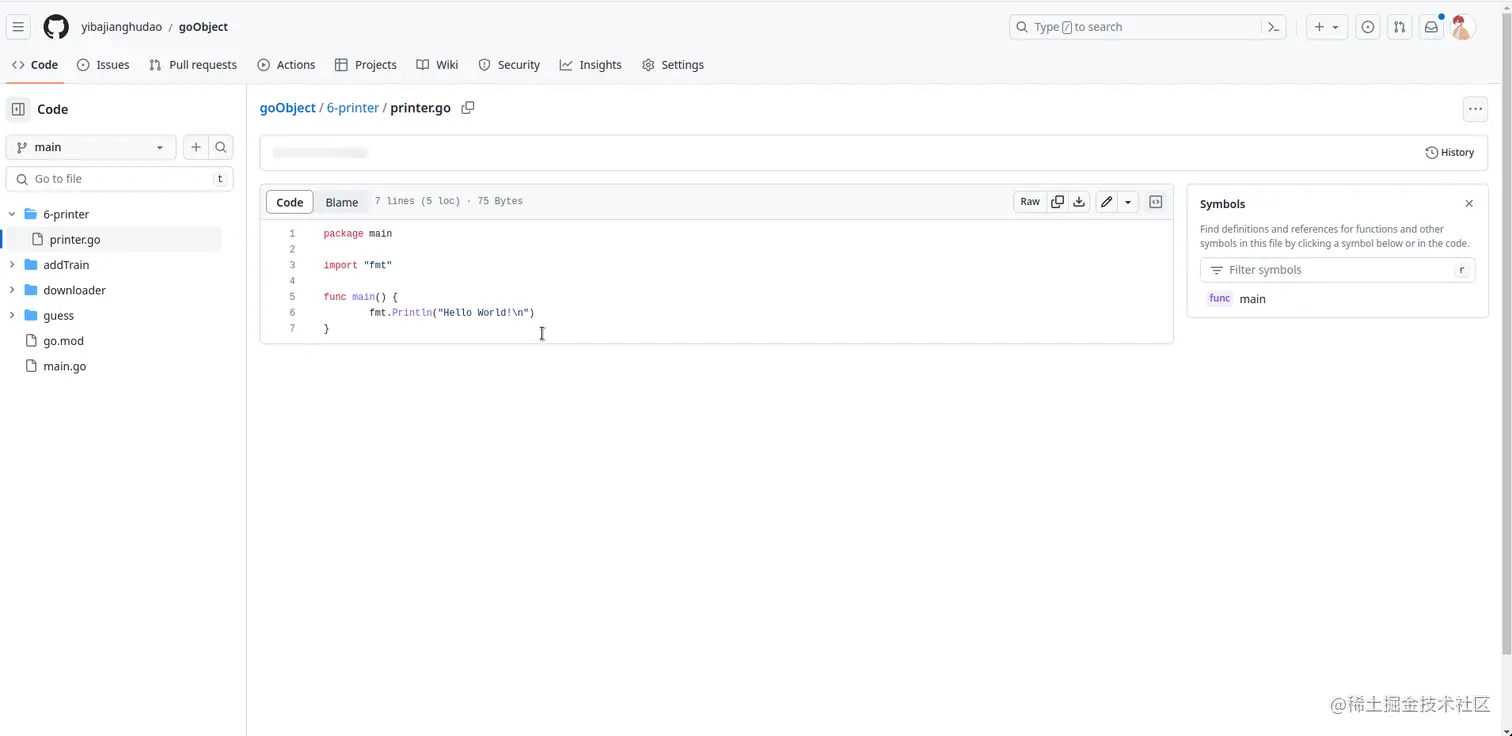
Task: Copy raw file contents
Action: (1057, 201)
